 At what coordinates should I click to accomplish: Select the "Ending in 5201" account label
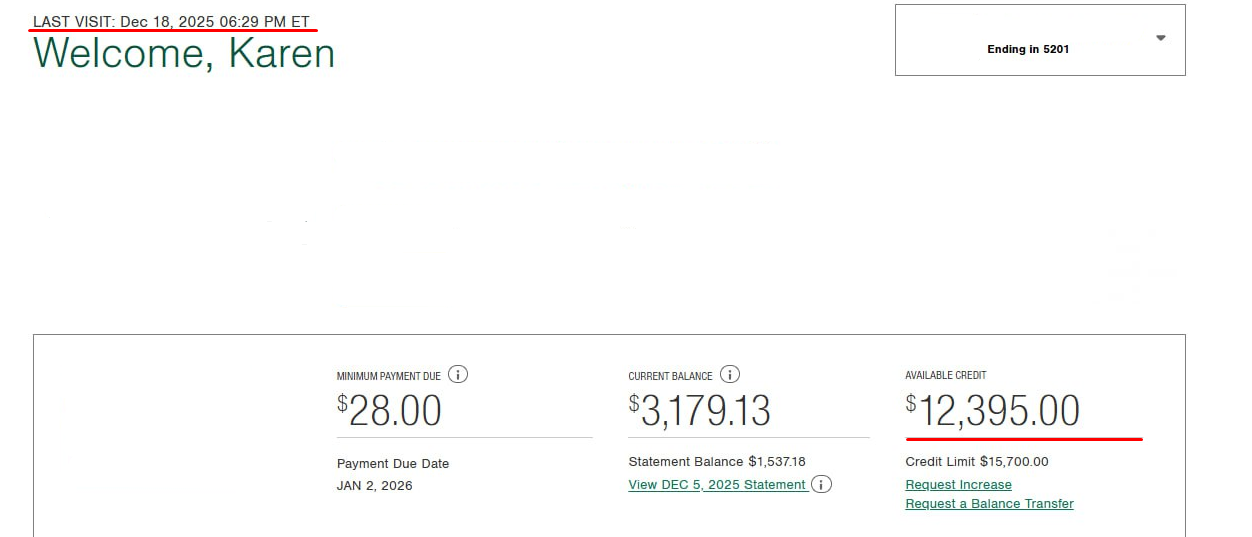click(x=1027, y=49)
